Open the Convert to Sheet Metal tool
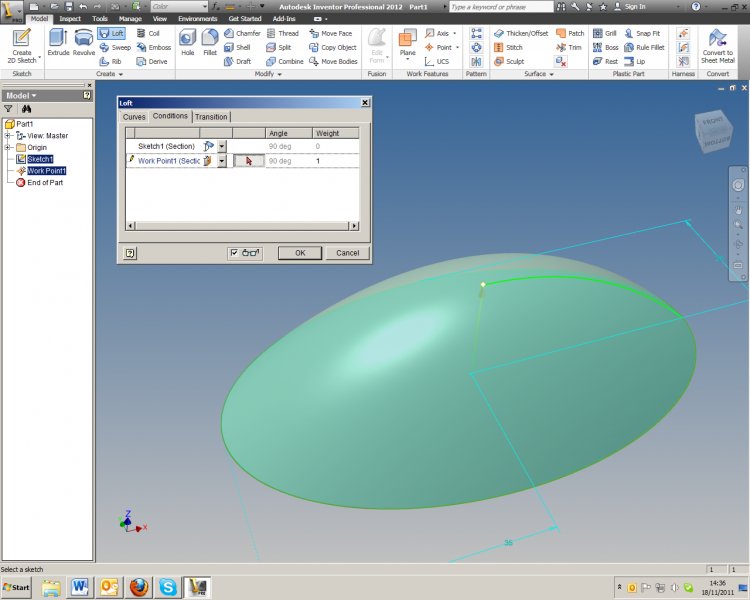This screenshot has width=750, height=600. (717, 45)
